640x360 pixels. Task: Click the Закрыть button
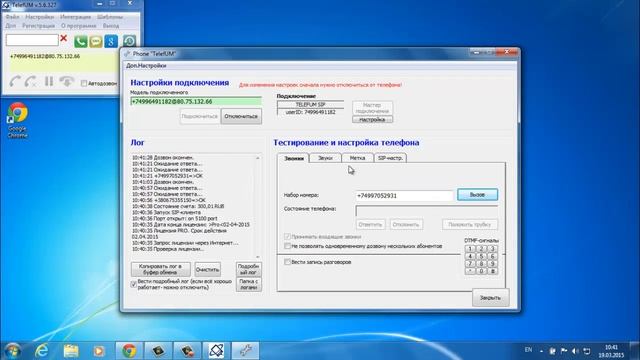click(x=490, y=298)
